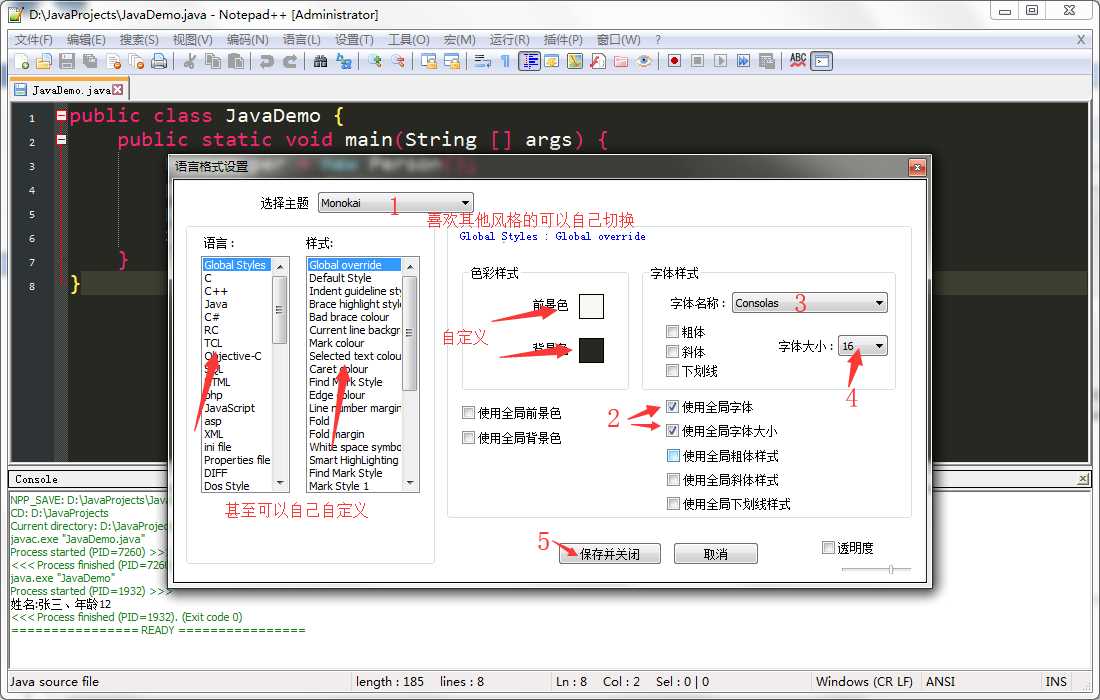Click the language list scroll-down arrow
Image resolution: width=1100 pixels, height=700 pixels.
point(280,483)
